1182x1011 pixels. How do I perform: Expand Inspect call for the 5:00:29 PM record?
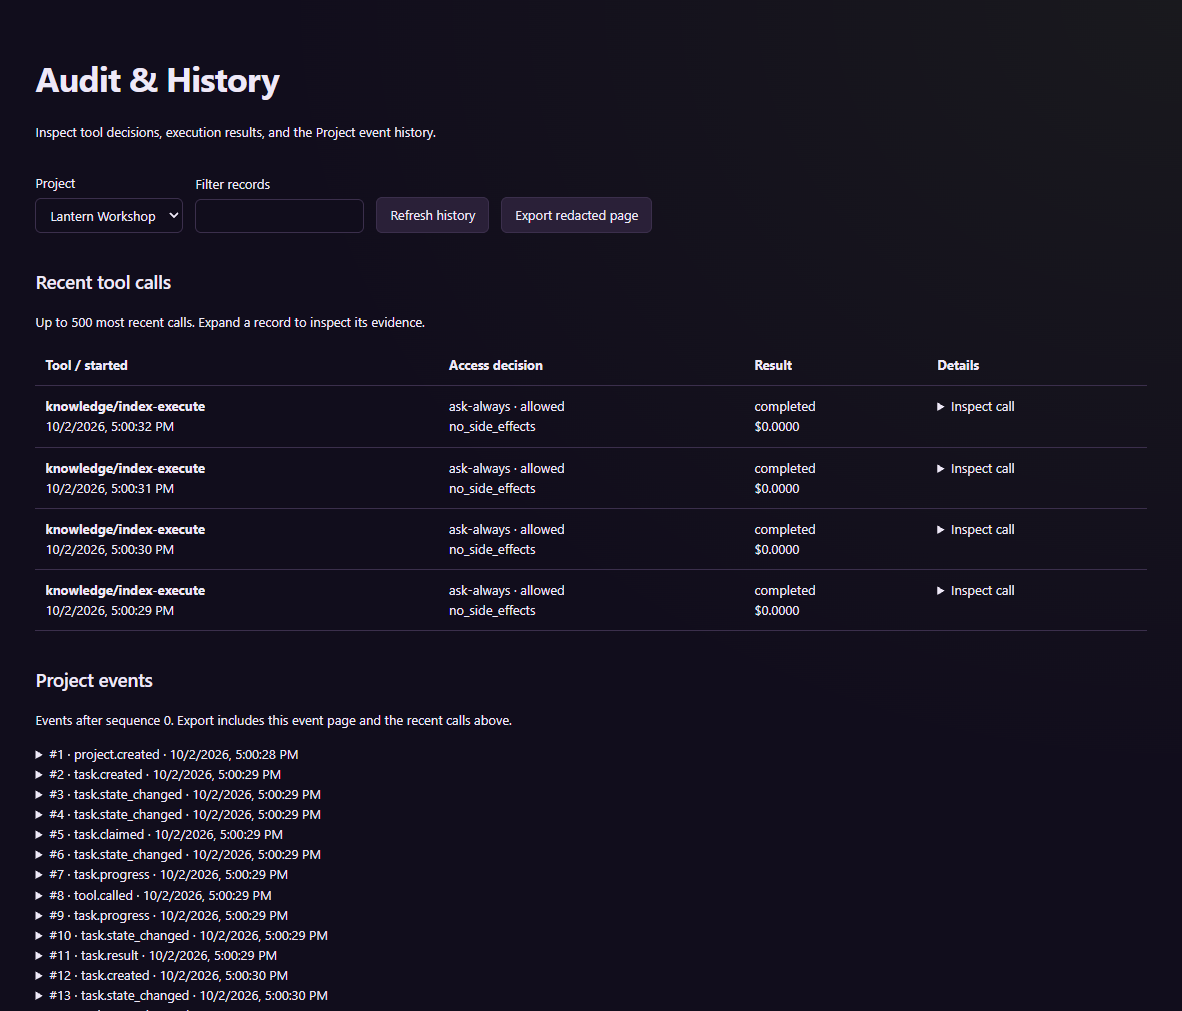[975, 590]
